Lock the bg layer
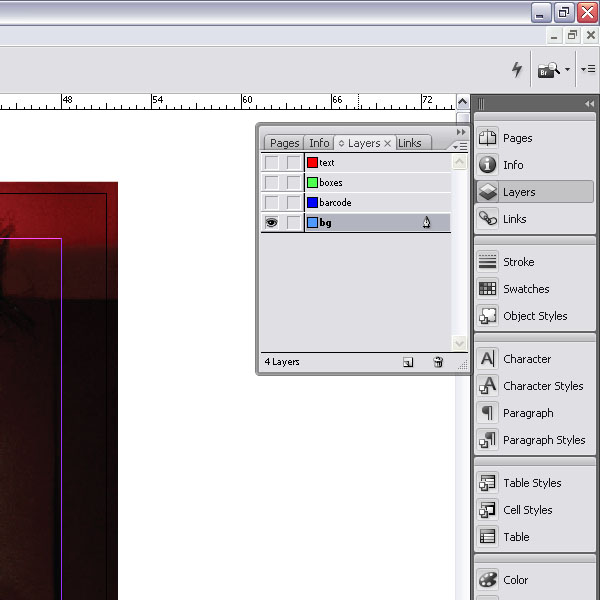Image resolution: width=600 pixels, height=600 pixels. point(293,222)
